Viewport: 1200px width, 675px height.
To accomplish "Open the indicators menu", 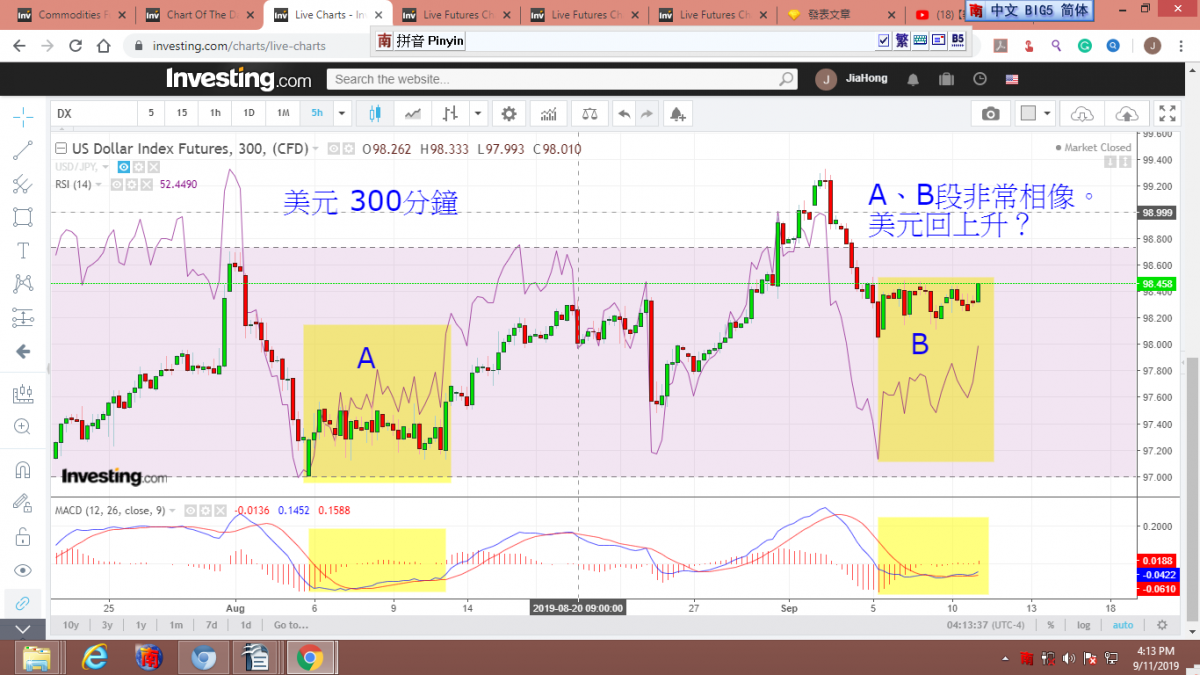I will (x=548, y=114).
